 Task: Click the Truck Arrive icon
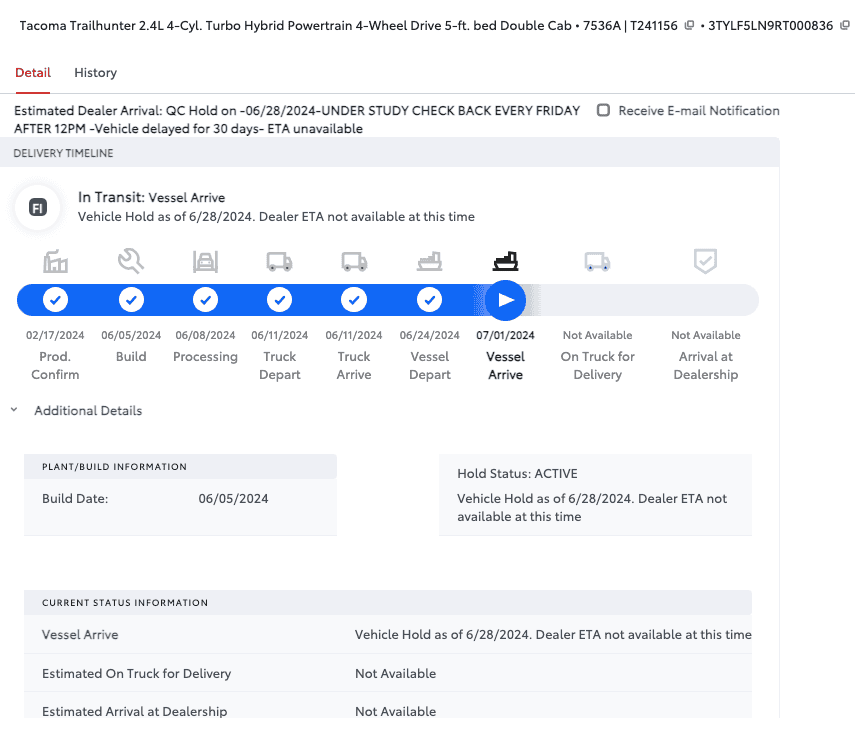pyautogui.click(x=354, y=262)
